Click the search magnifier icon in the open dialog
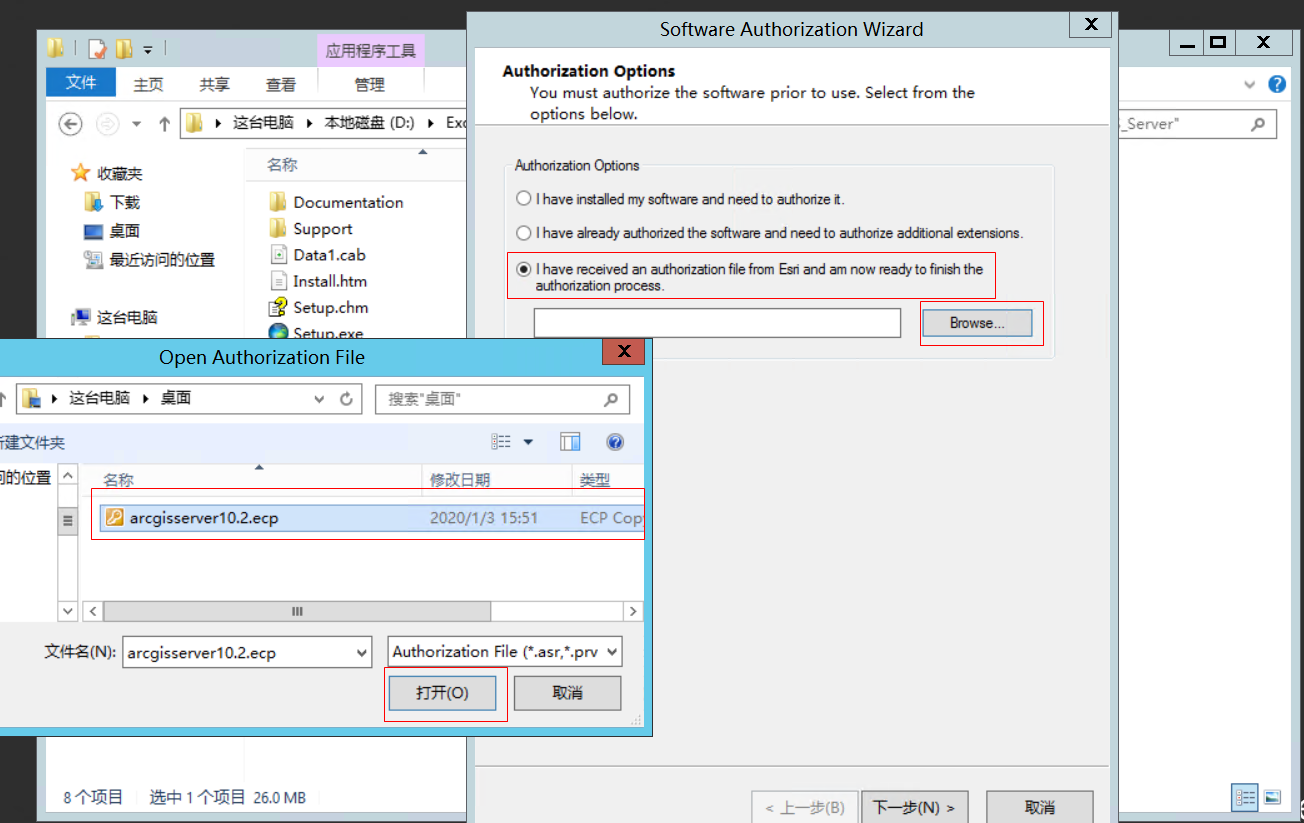The height and width of the screenshot is (823, 1304). coord(611,399)
